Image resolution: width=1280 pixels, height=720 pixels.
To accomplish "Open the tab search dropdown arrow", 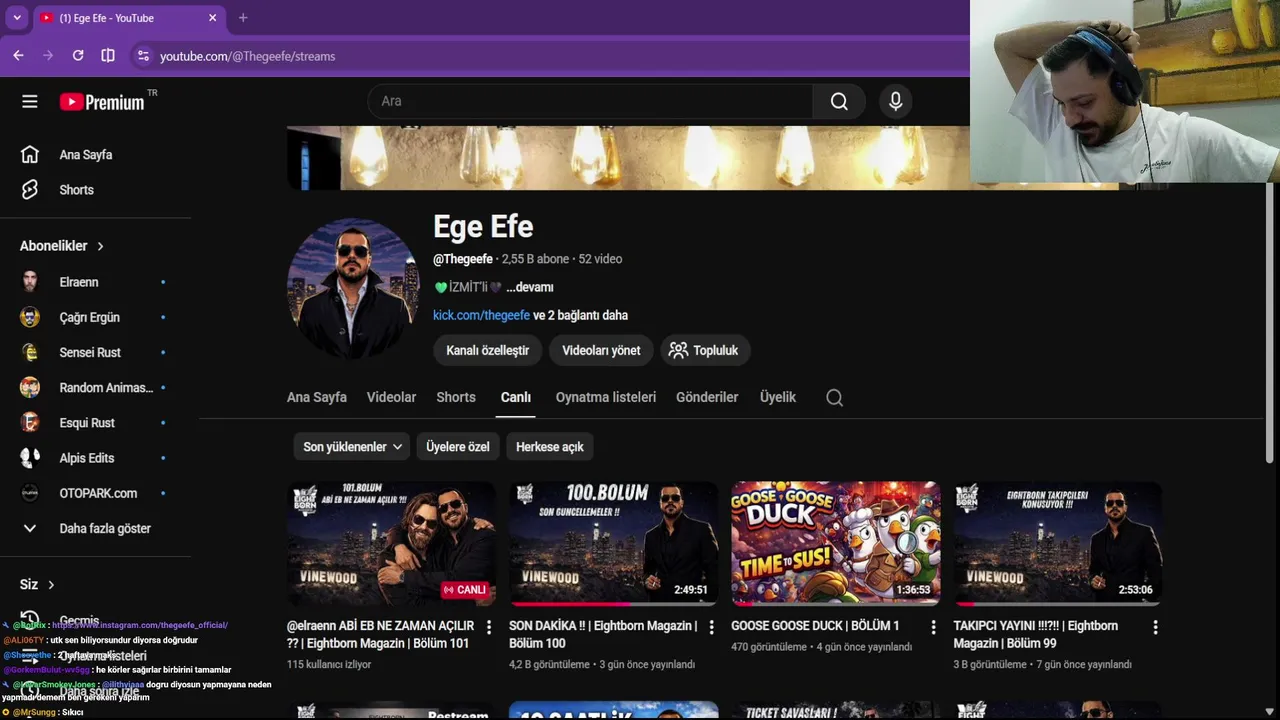I will (x=17, y=18).
